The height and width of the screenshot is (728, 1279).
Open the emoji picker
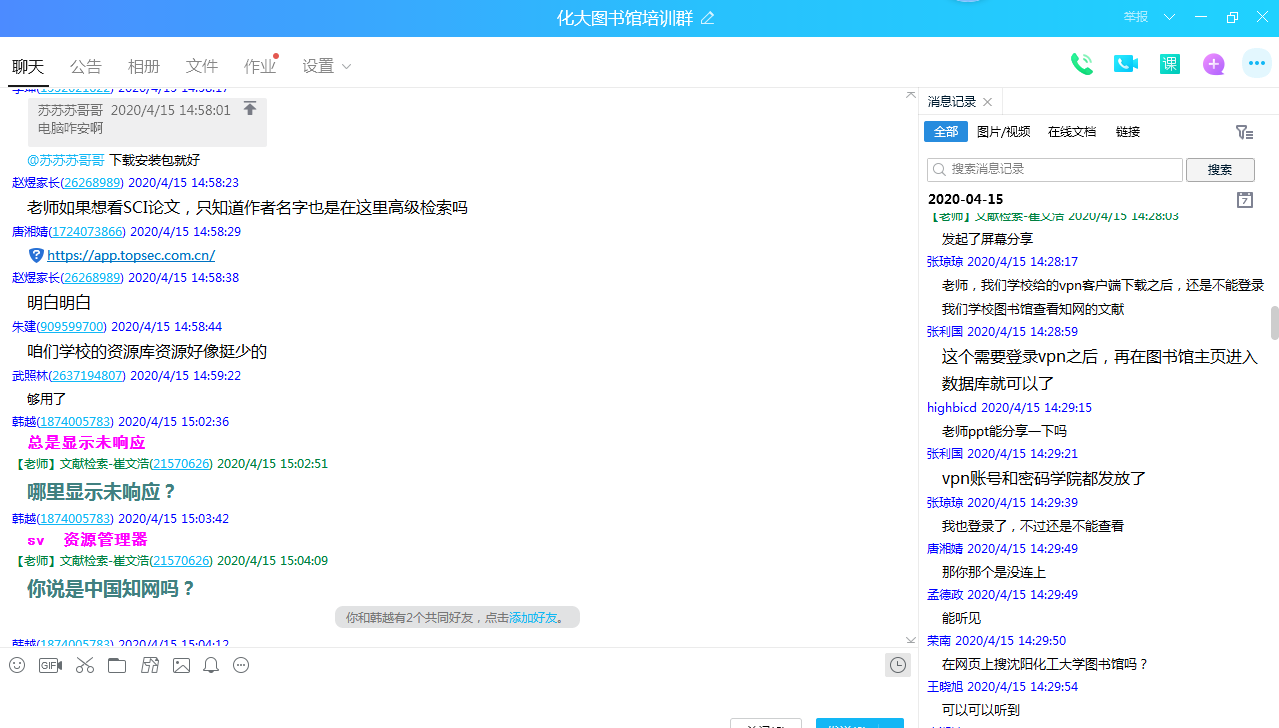coord(17,665)
